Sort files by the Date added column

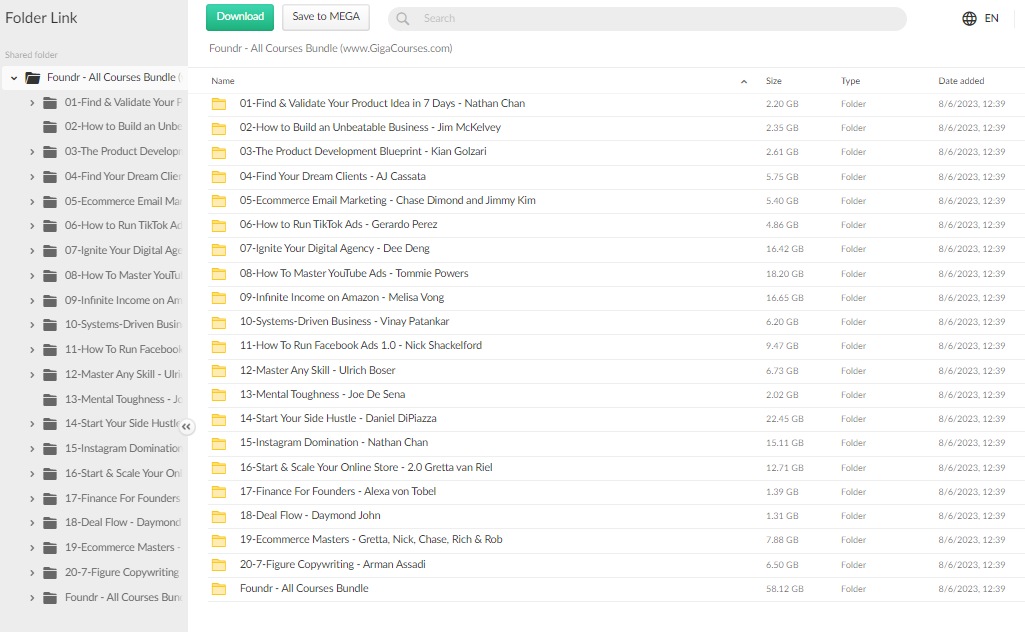click(x=961, y=81)
